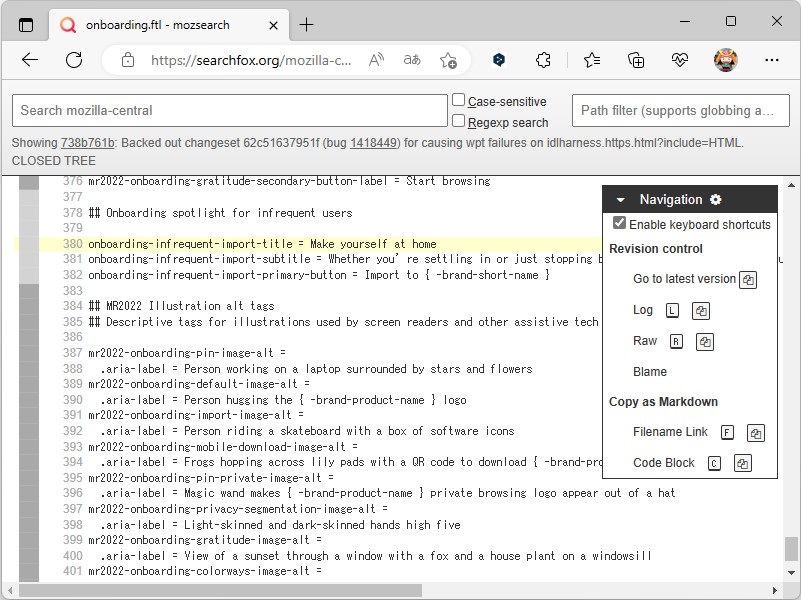Image resolution: width=801 pixels, height=600 pixels.
Task: Click text 'onboarding-infrequent-import-title'
Action: pyautogui.click(x=191, y=244)
